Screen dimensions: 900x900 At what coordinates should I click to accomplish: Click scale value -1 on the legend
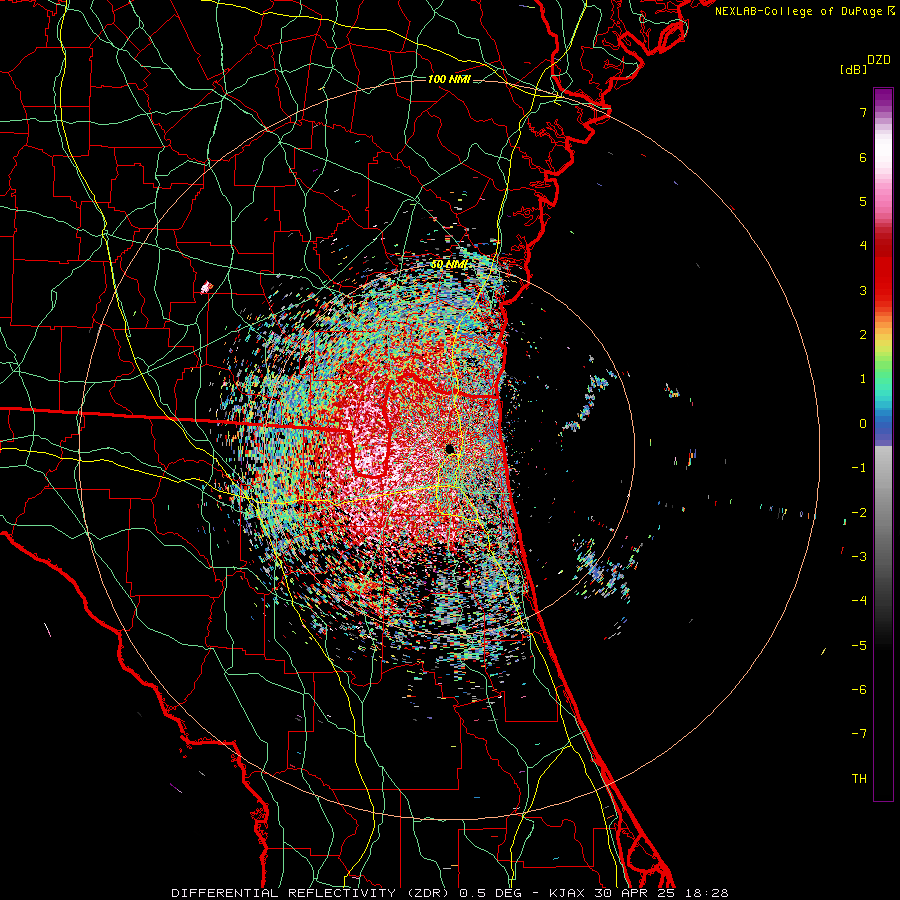click(859, 468)
